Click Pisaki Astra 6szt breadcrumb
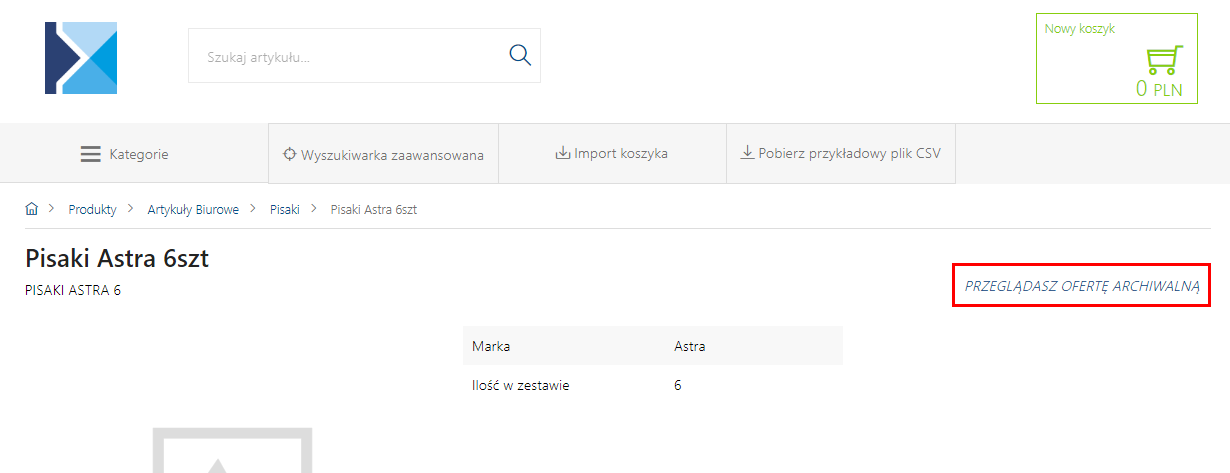 pos(373,209)
